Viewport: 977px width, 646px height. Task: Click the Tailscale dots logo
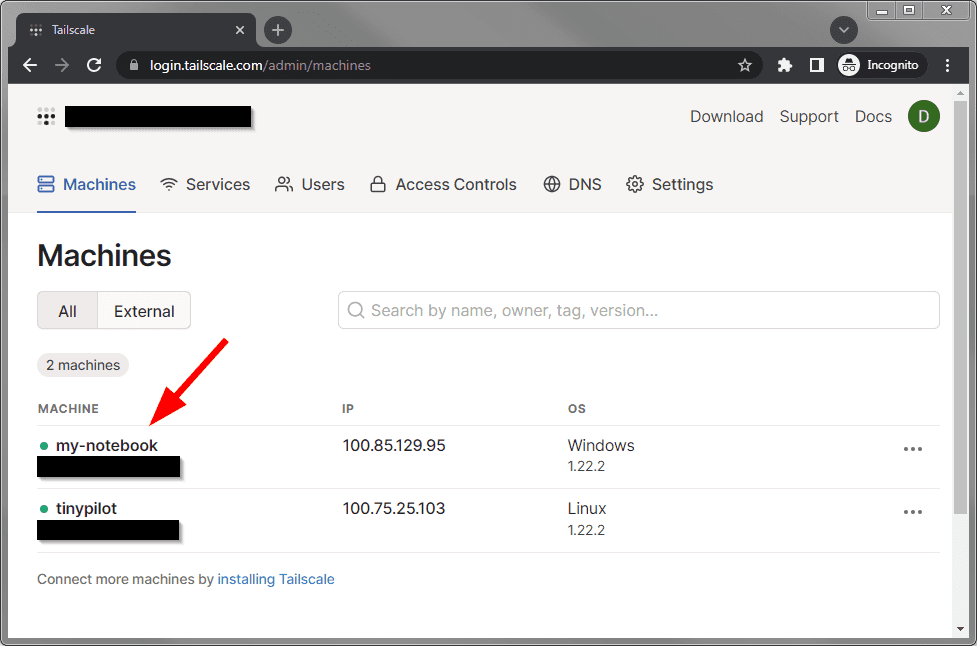click(46, 116)
